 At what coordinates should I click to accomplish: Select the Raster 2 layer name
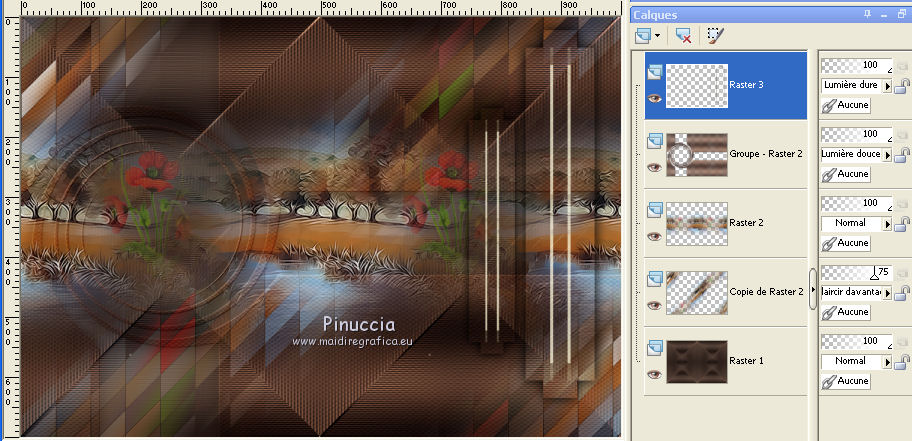pyautogui.click(x=746, y=223)
